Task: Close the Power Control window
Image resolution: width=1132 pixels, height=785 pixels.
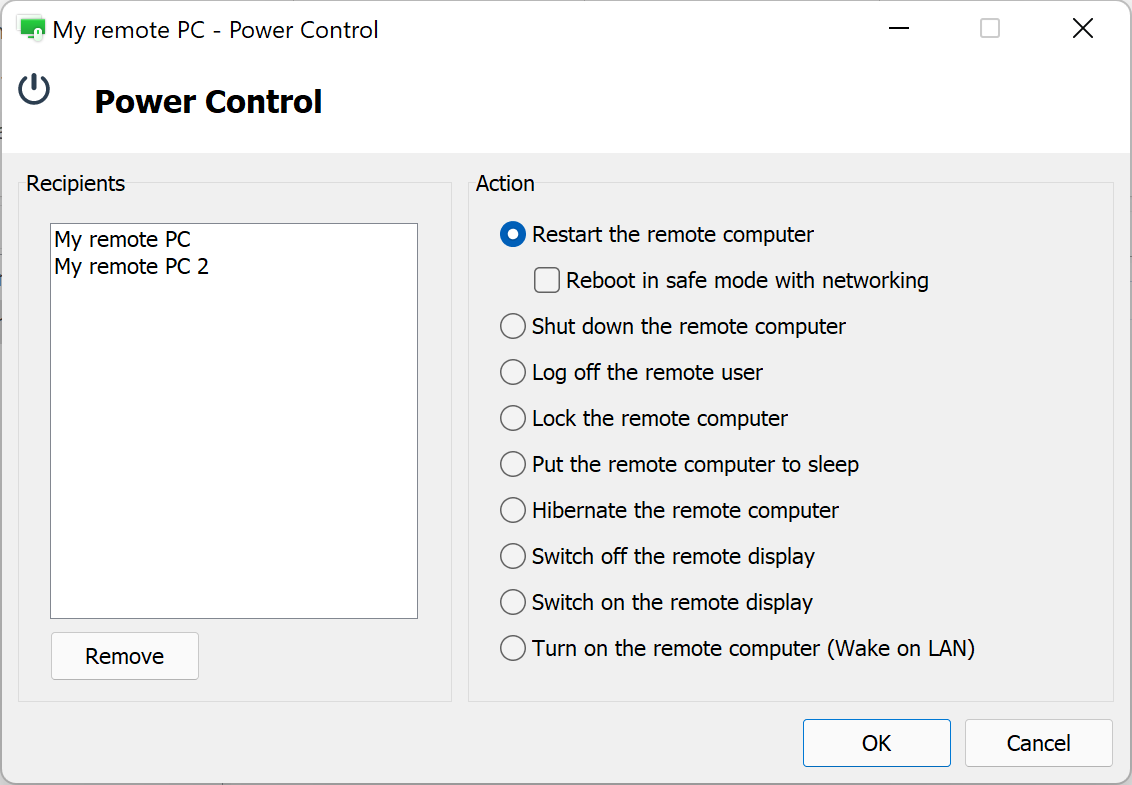Action: [1082, 29]
